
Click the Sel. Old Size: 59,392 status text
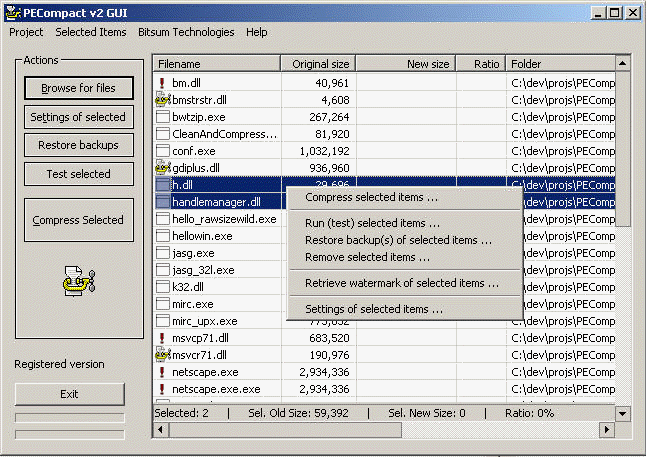click(x=298, y=413)
